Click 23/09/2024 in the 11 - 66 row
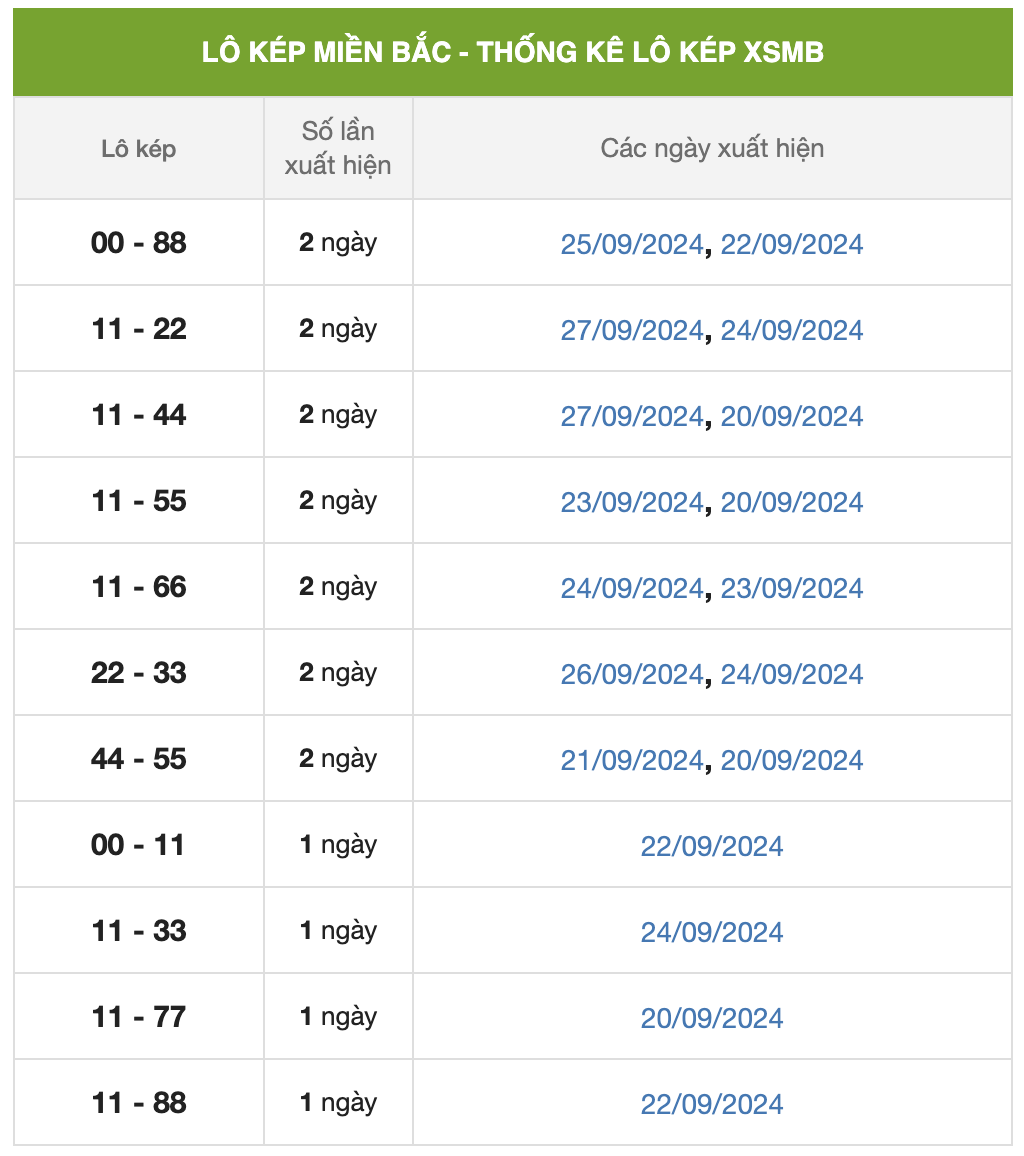The height and width of the screenshot is (1156, 1024). coord(792,589)
